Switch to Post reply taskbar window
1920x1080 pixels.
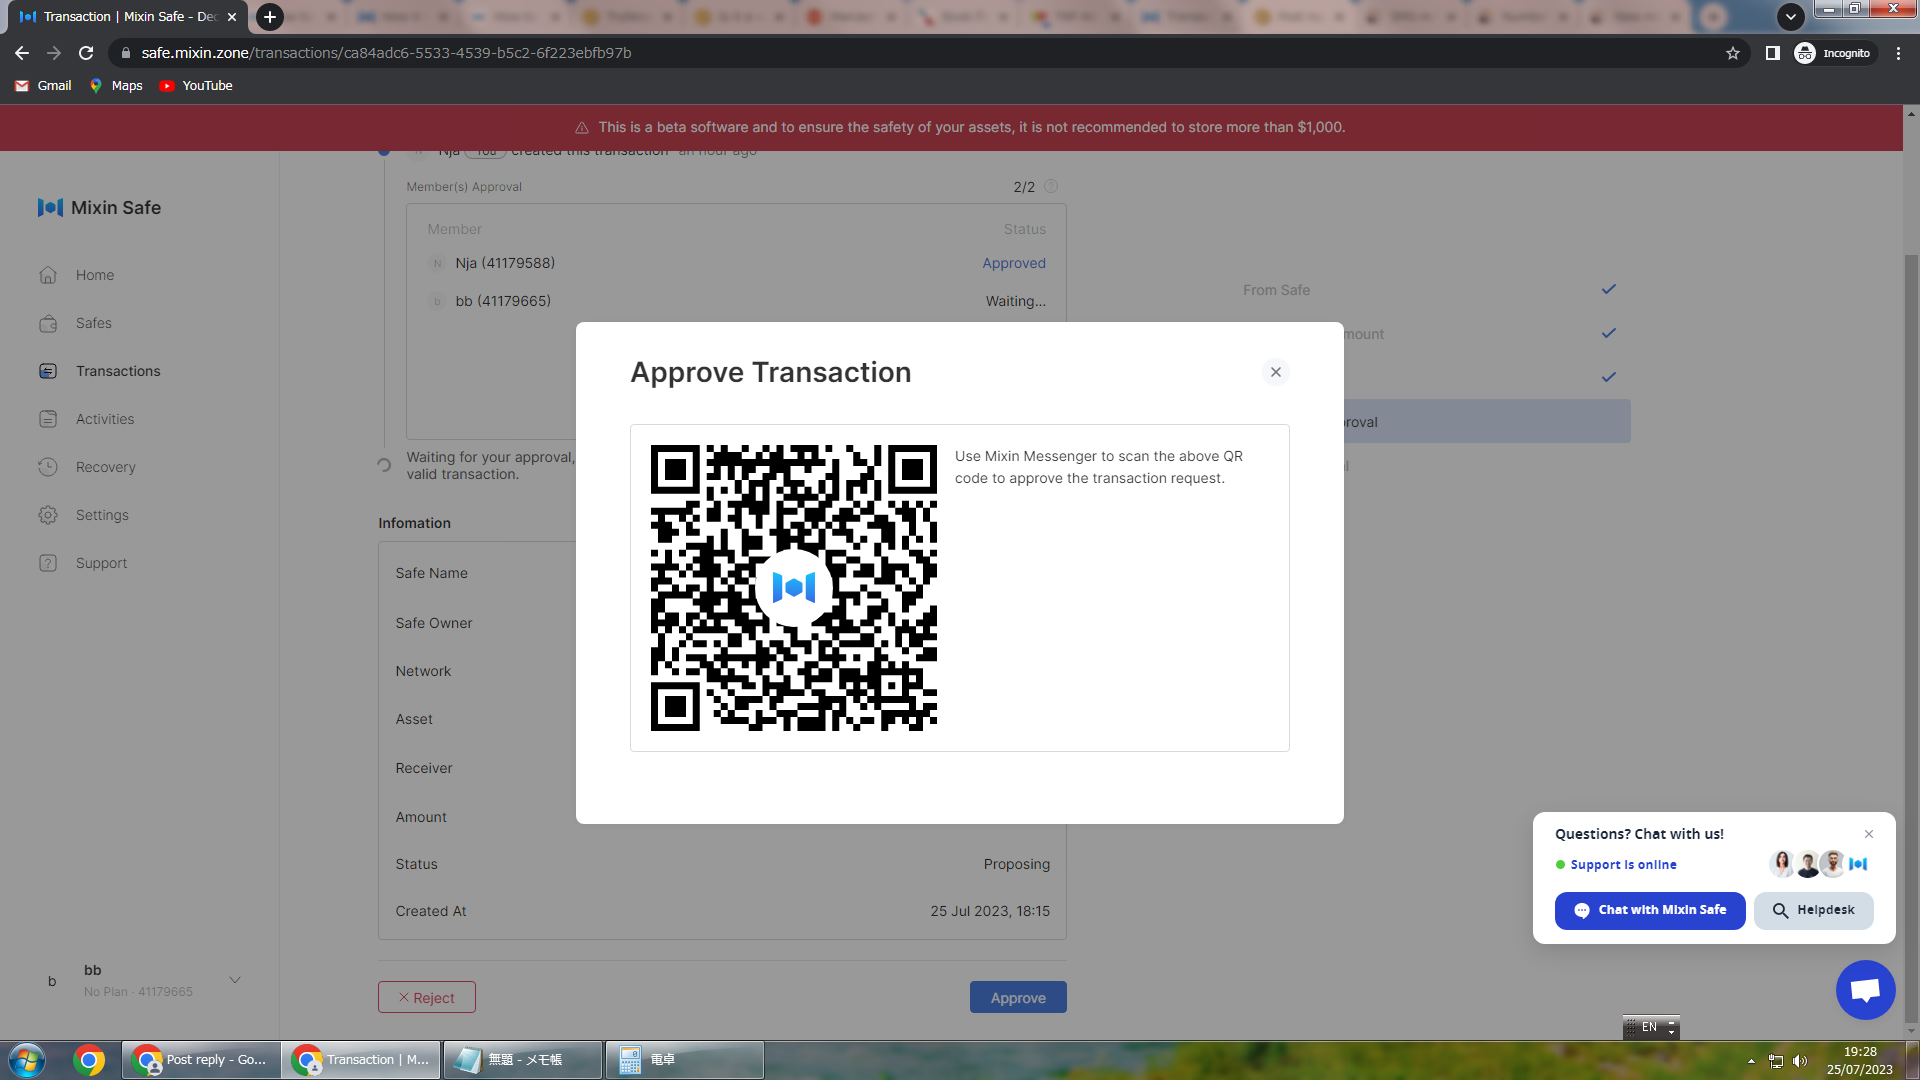point(201,1060)
